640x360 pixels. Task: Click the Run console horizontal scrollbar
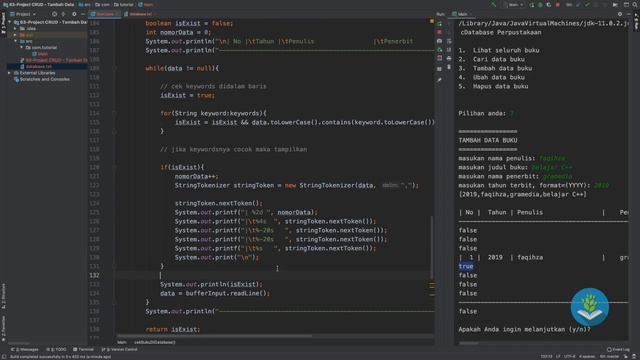click(468, 343)
